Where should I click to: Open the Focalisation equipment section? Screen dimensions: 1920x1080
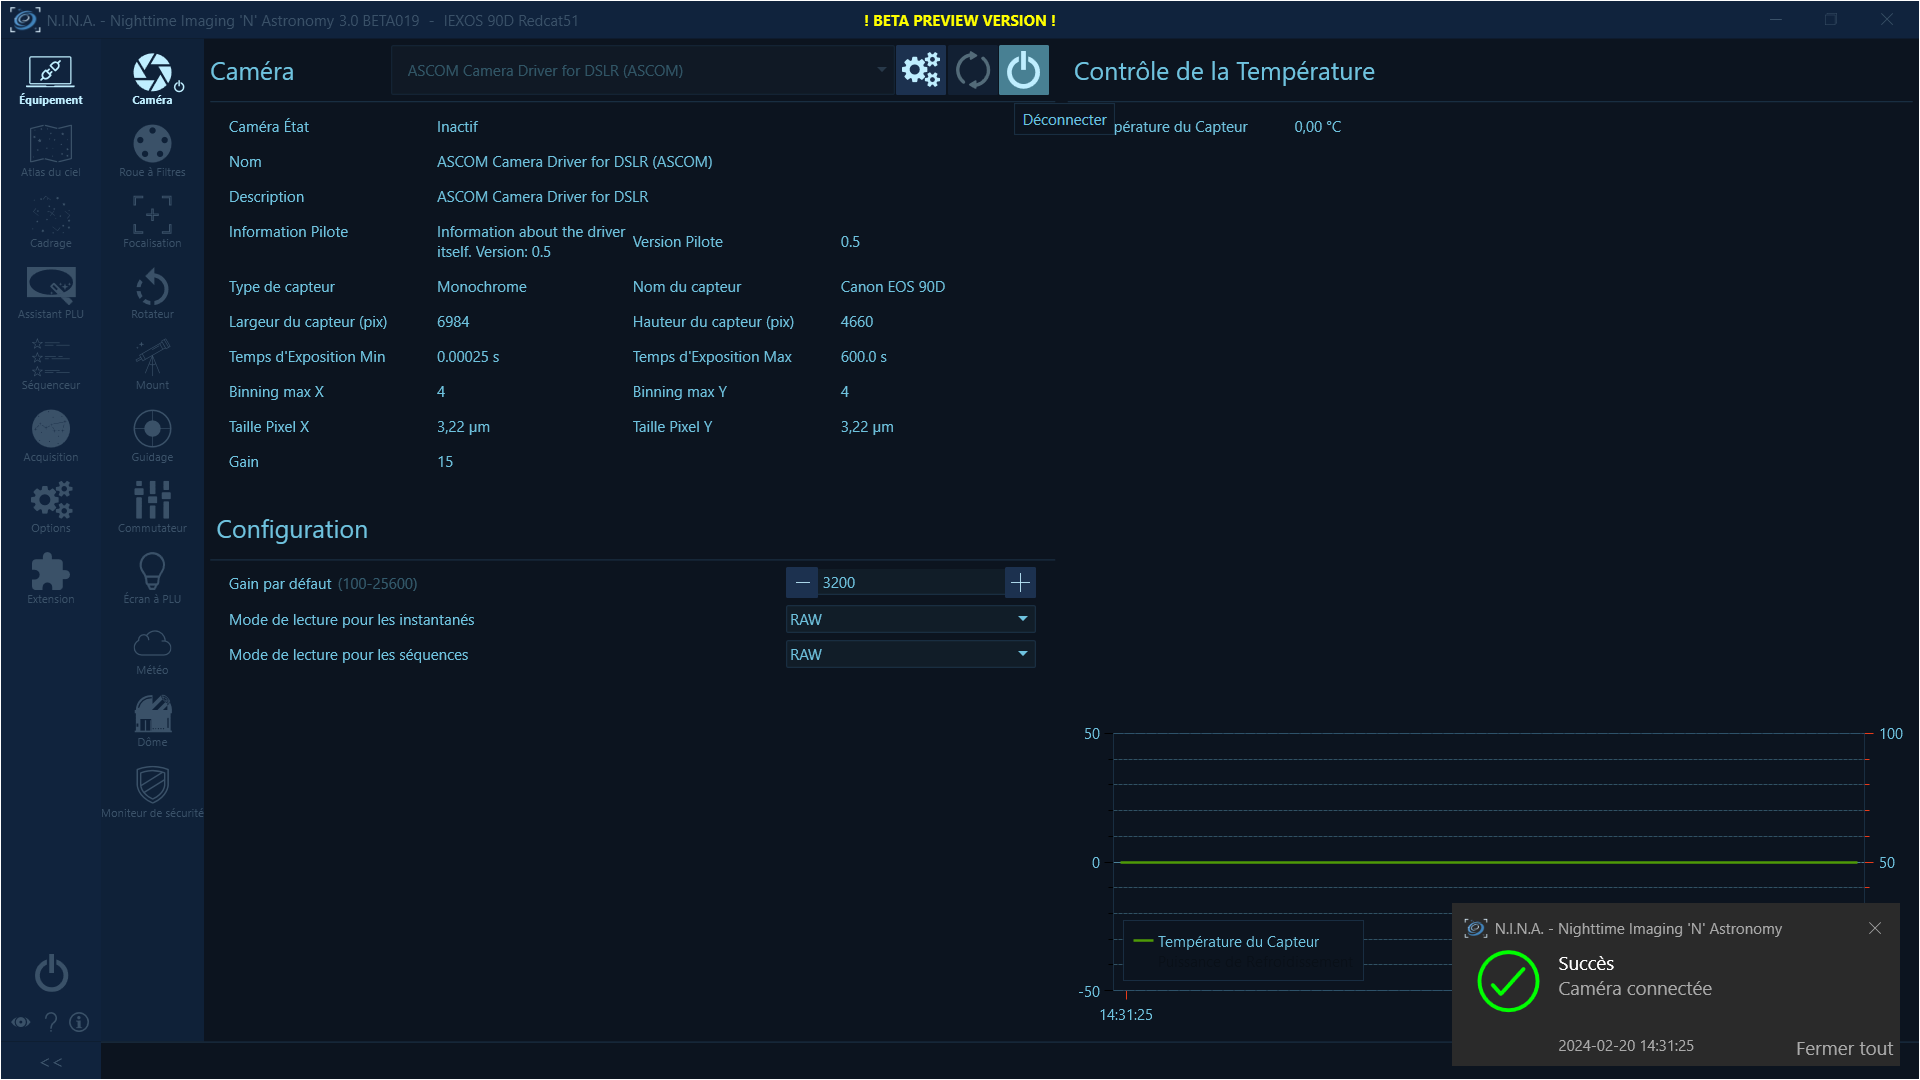coord(152,222)
